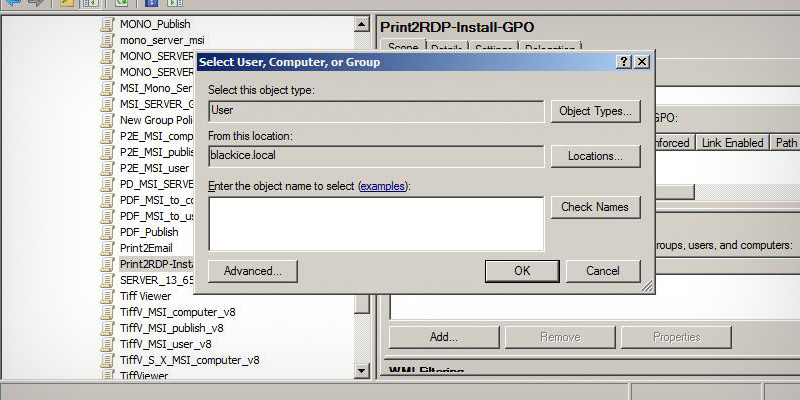Screen dimensions: 800x400
Task: Open the Object Types dialog
Action: tap(595, 111)
